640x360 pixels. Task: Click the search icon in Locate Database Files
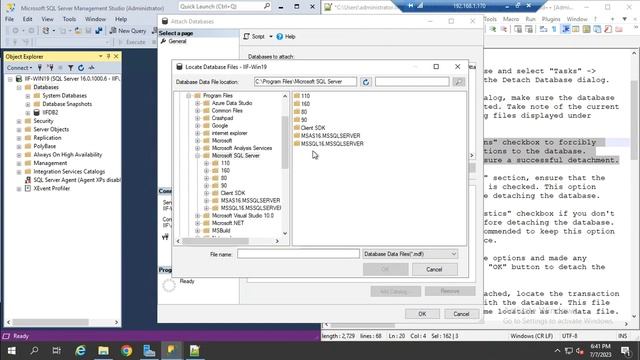point(459,82)
